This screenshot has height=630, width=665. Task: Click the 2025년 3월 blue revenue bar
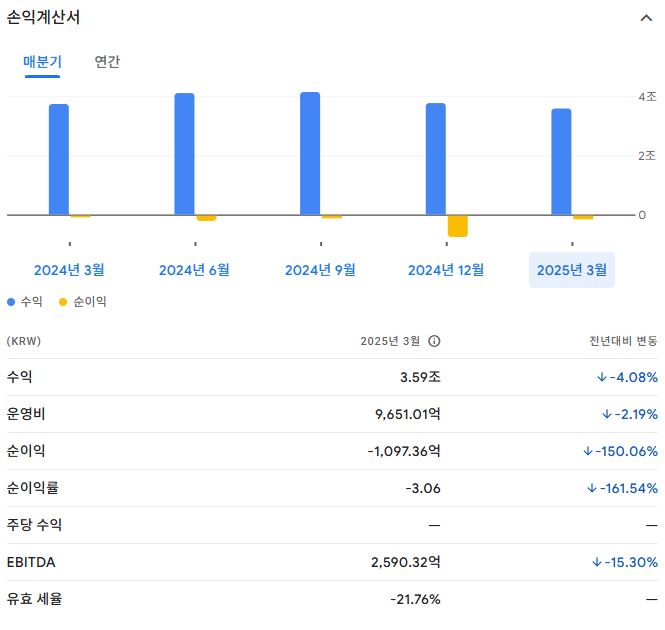pyautogui.click(x=561, y=162)
